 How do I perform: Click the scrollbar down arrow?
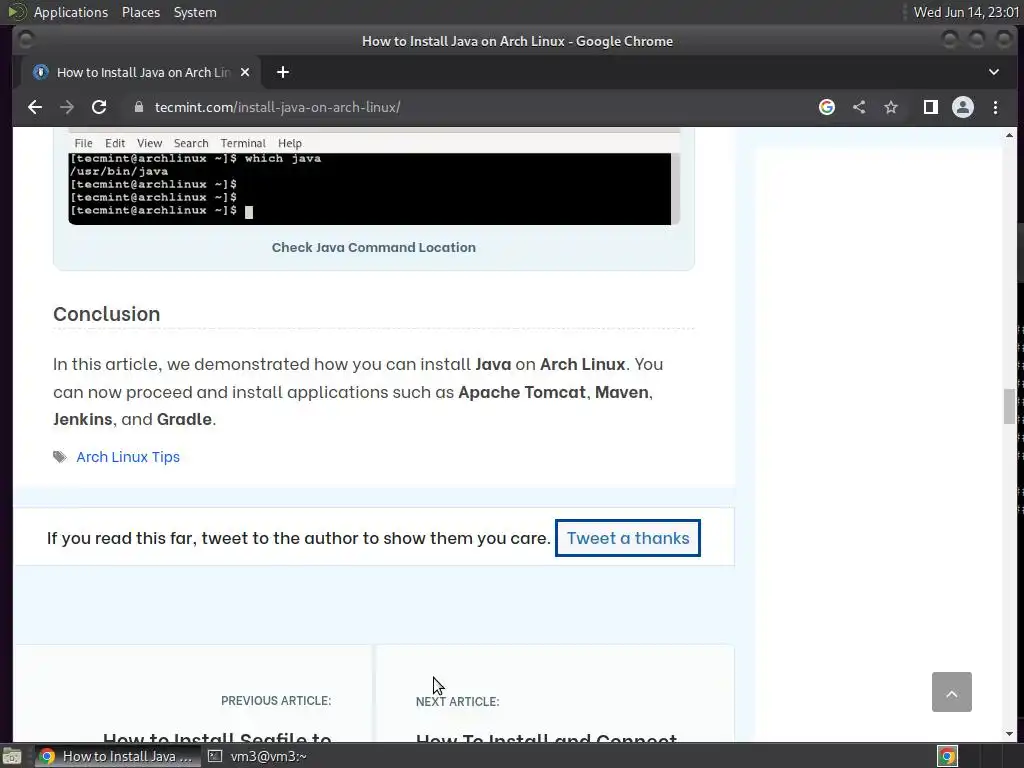pyautogui.click(x=1010, y=734)
